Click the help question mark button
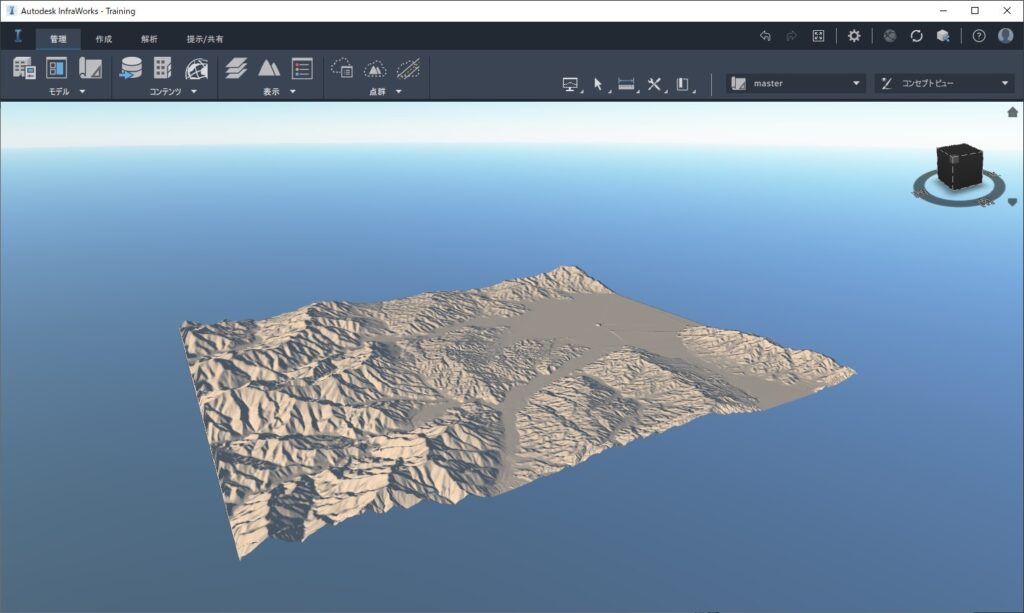Image resolution: width=1024 pixels, height=613 pixels. coord(981,35)
